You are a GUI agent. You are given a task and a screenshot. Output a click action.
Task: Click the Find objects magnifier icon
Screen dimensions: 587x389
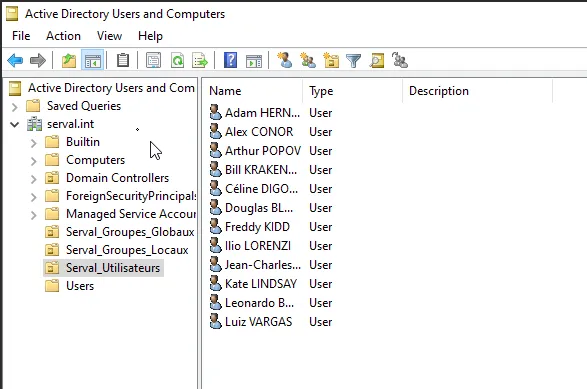pos(377,60)
